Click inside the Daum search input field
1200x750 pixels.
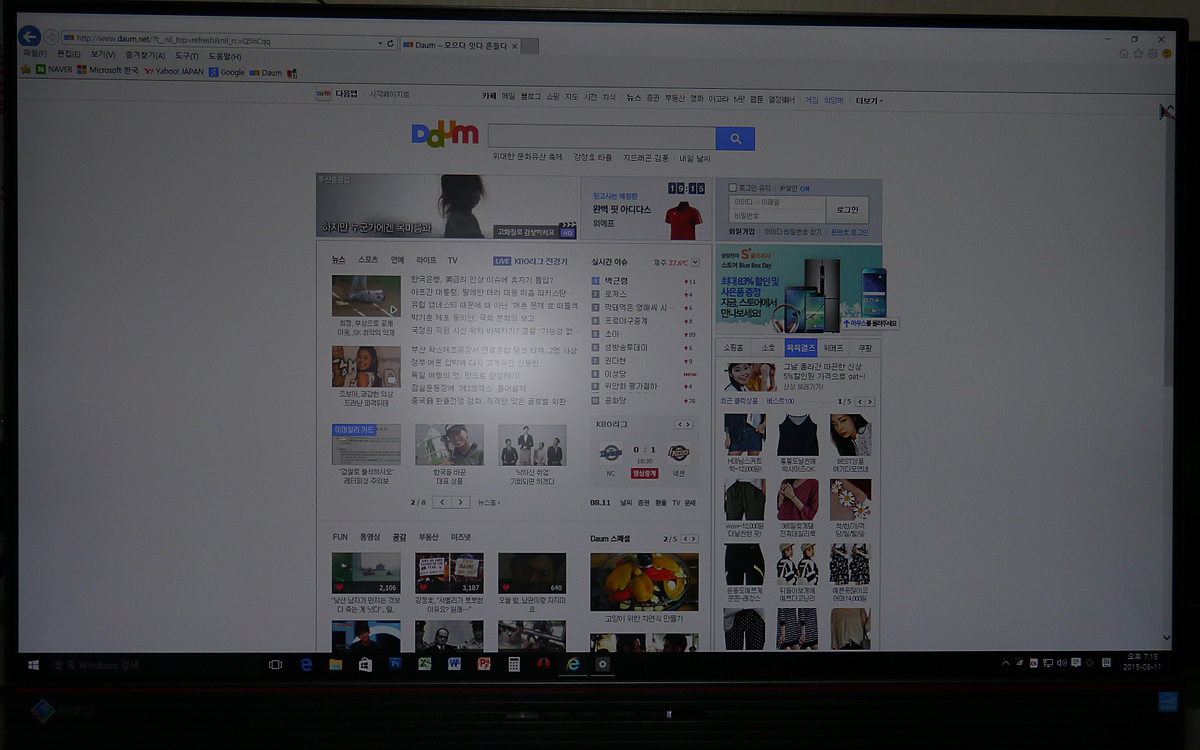(x=602, y=138)
